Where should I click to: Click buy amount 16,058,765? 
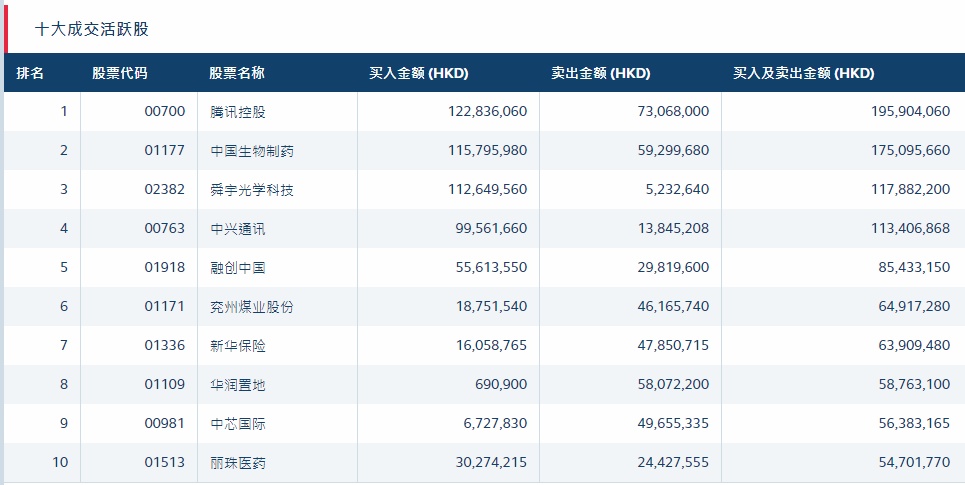pyautogui.click(x=491, y=345)
